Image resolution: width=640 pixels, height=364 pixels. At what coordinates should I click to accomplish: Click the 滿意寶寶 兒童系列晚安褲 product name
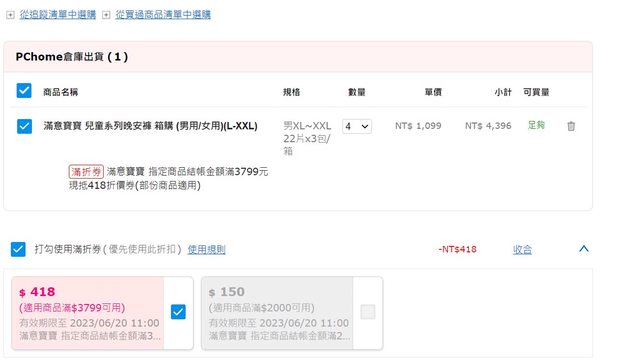[x=151, y=126]
